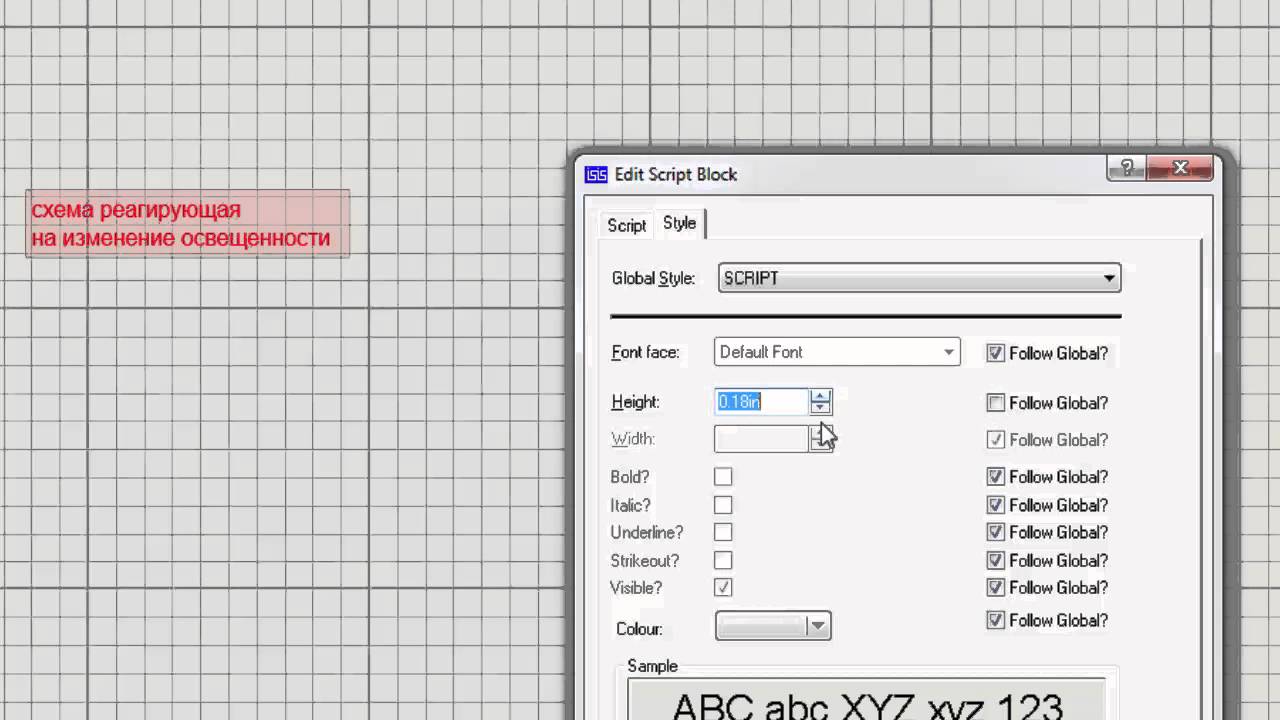Increase Height with the up spinner arrow

[821, 396]
